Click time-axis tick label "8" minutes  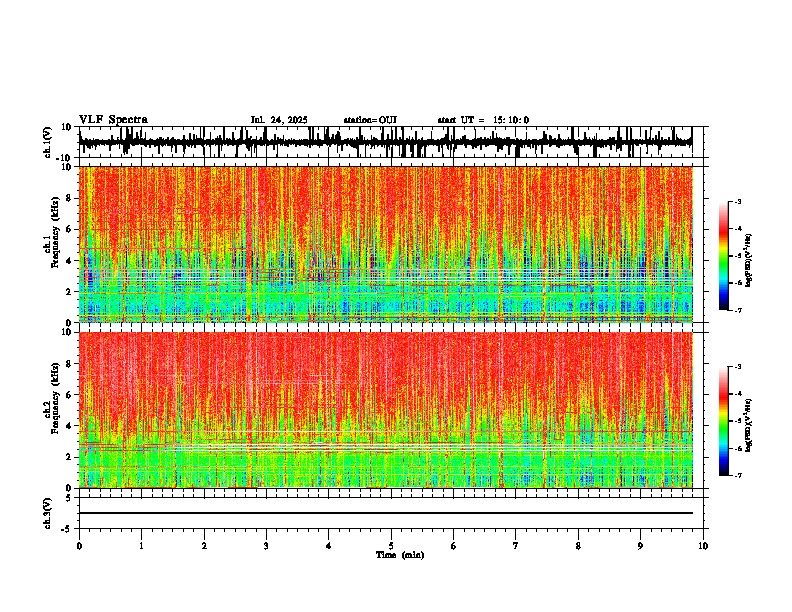coord(578,546)
